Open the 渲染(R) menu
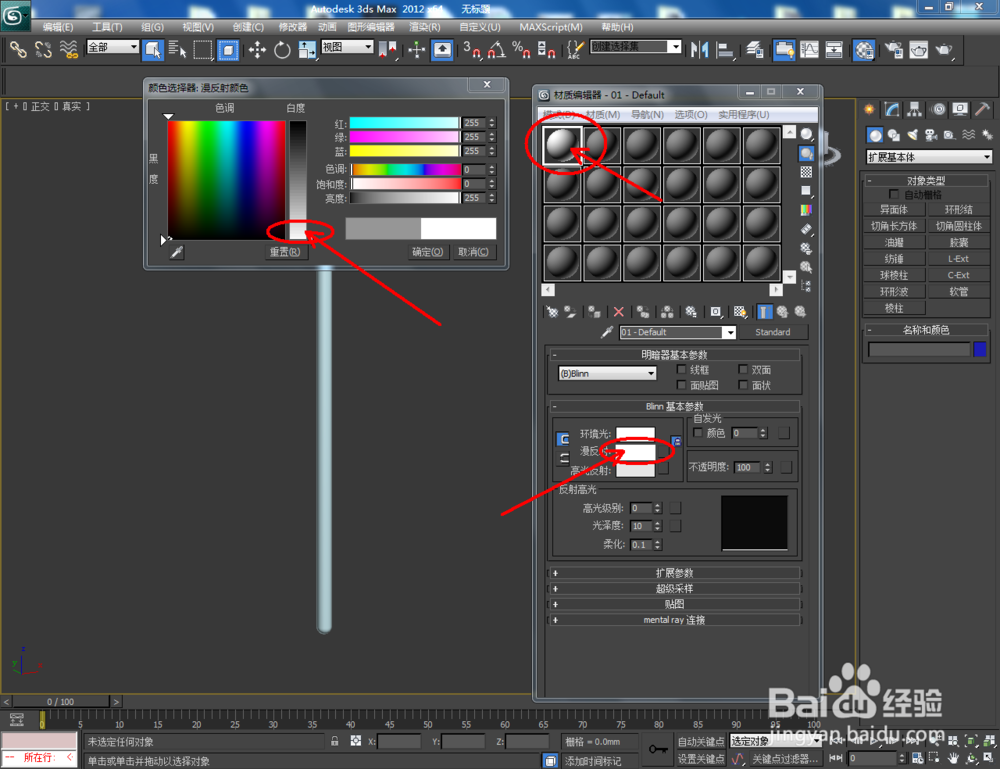 point(425,27)
